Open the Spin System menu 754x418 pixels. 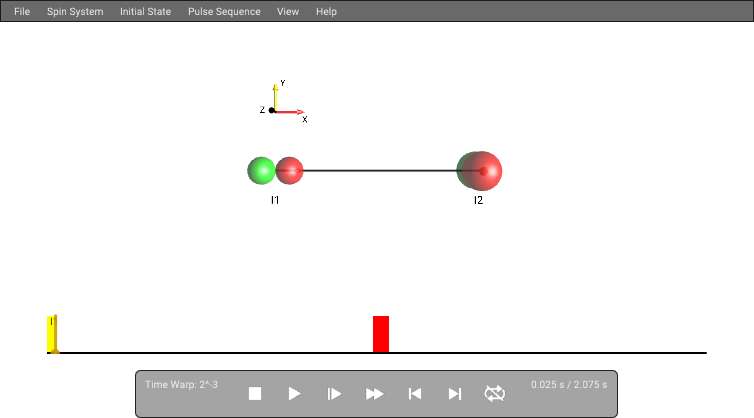click(x=75, y=12)
